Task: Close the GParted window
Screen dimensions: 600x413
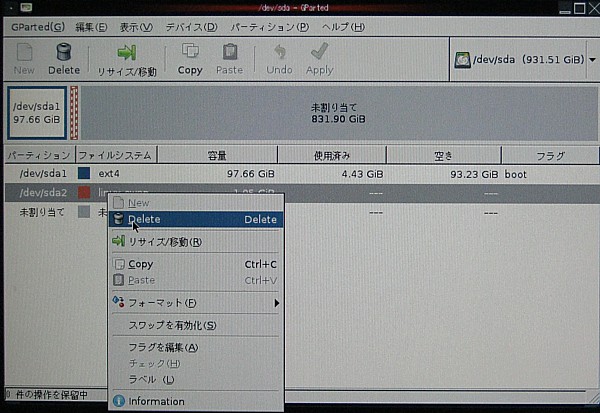Action: pos(594,8)
